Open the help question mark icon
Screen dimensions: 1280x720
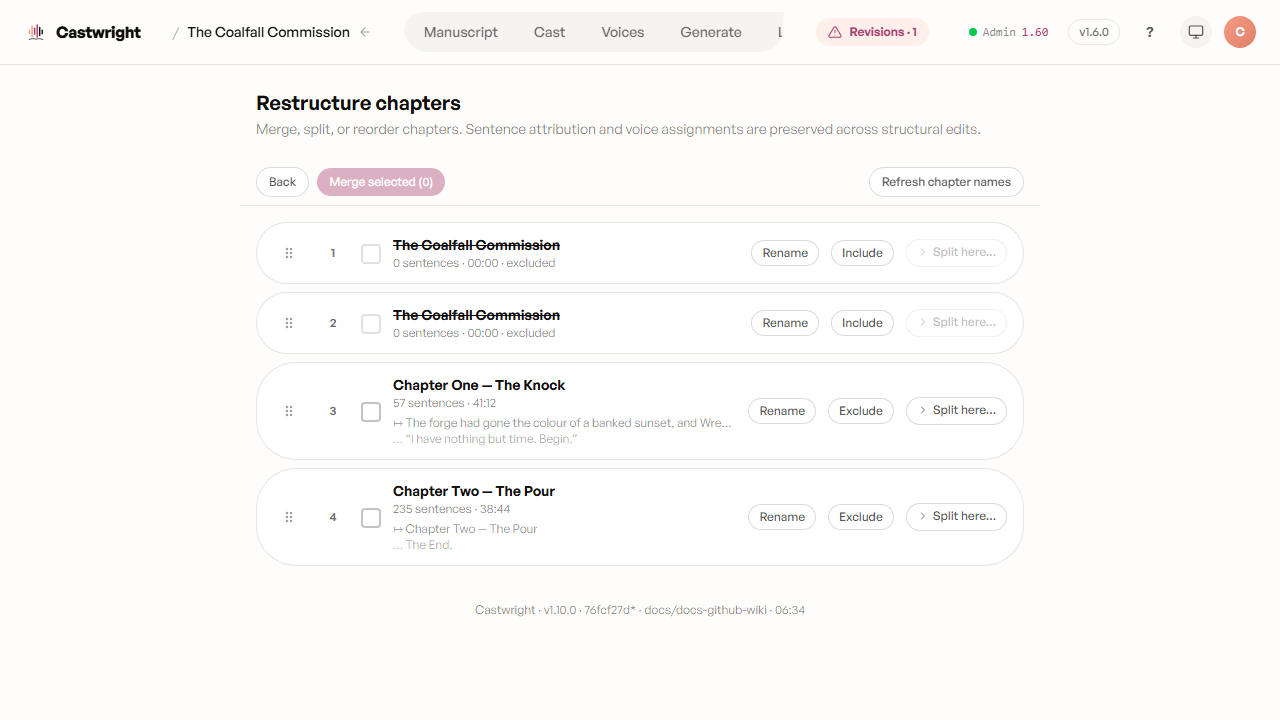point(1150,32)
